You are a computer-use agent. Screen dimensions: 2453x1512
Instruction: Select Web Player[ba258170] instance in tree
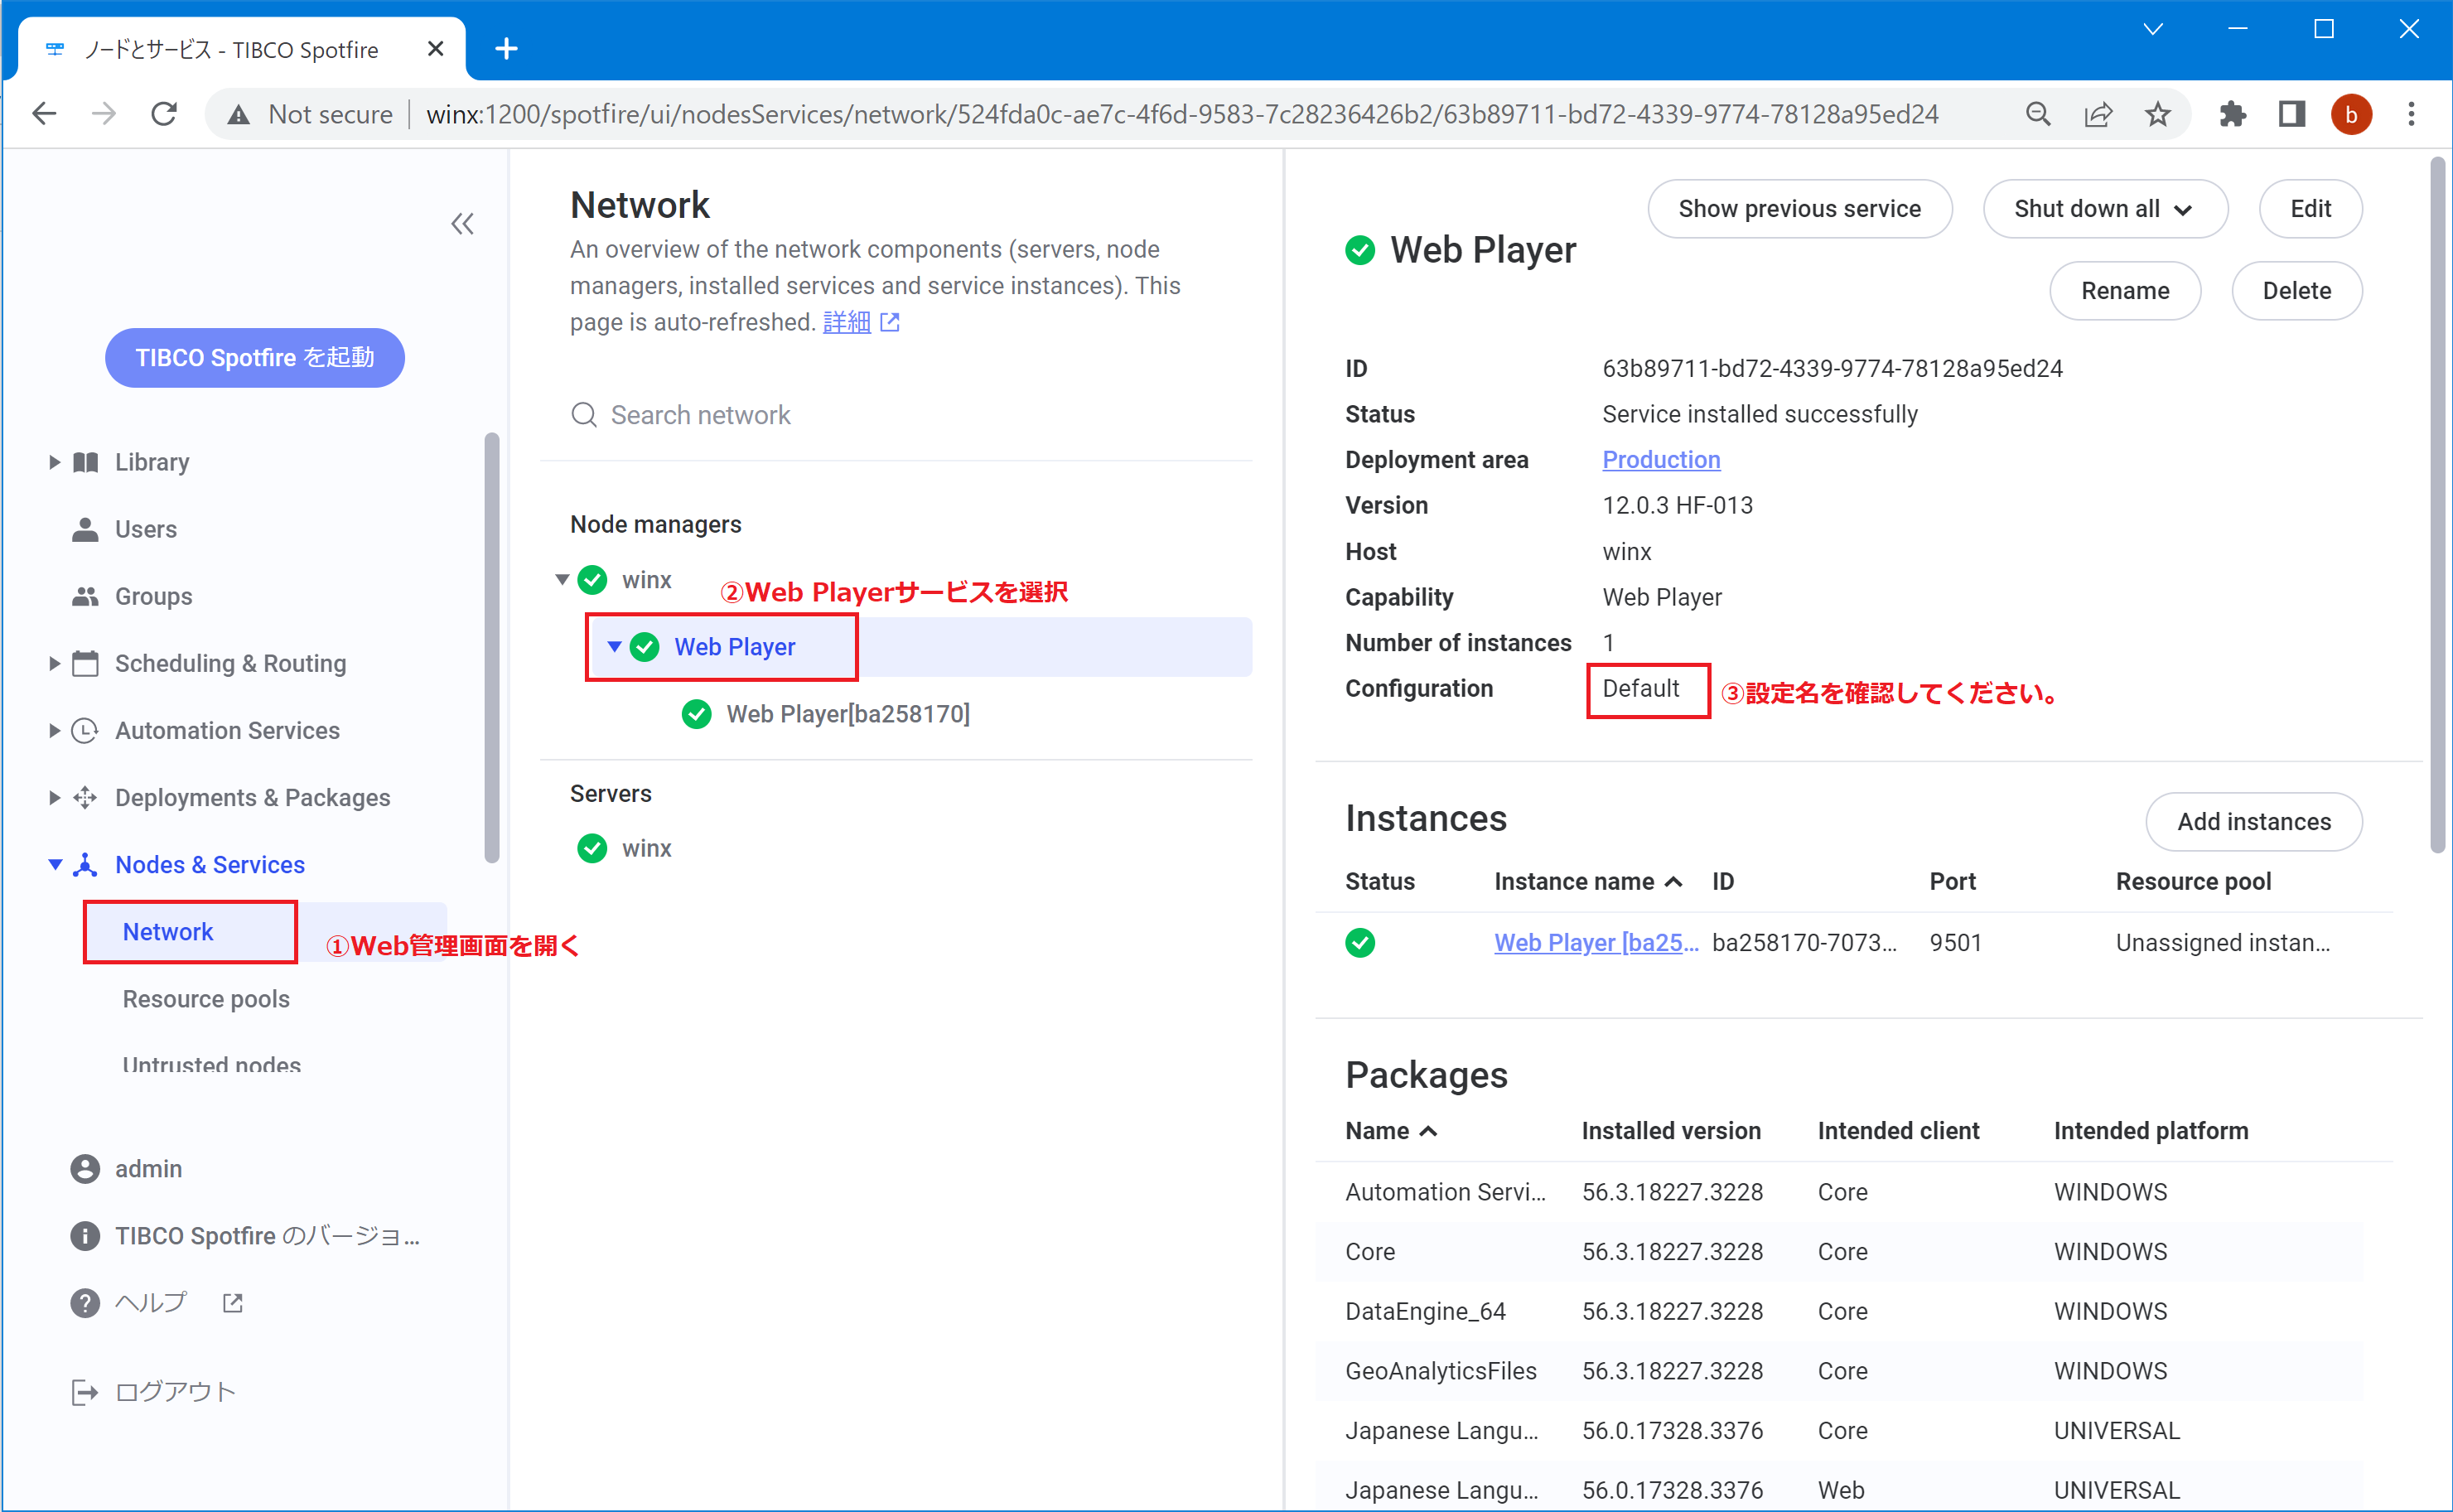tap(848, 714)
